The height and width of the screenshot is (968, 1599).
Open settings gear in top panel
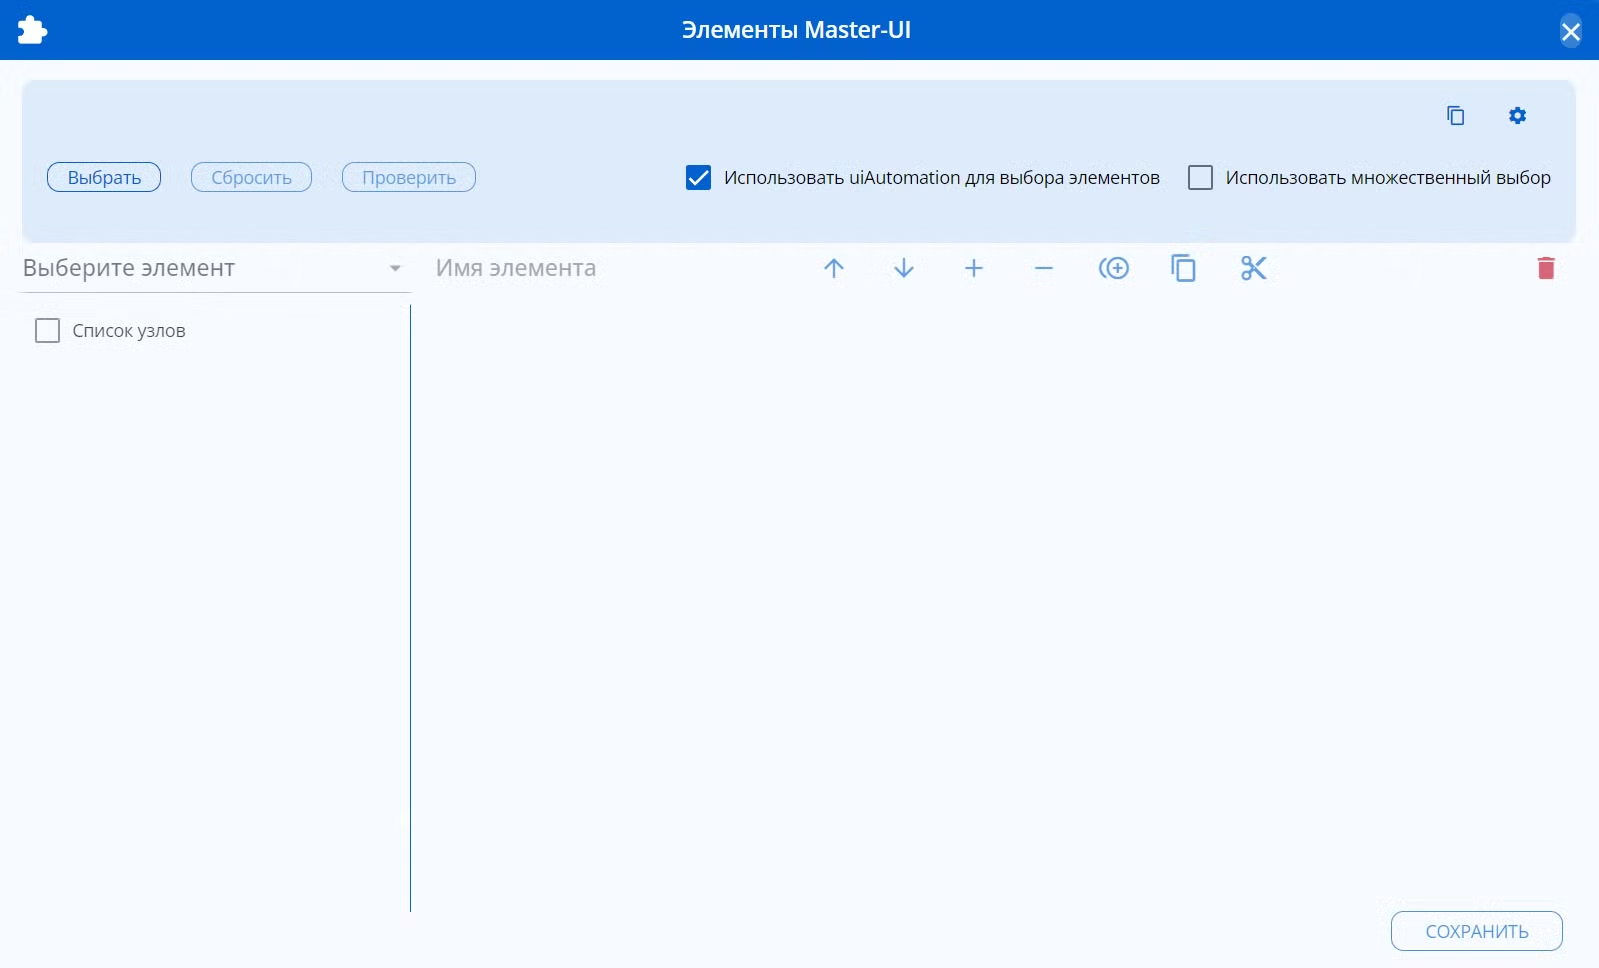tap(1518, 116)
